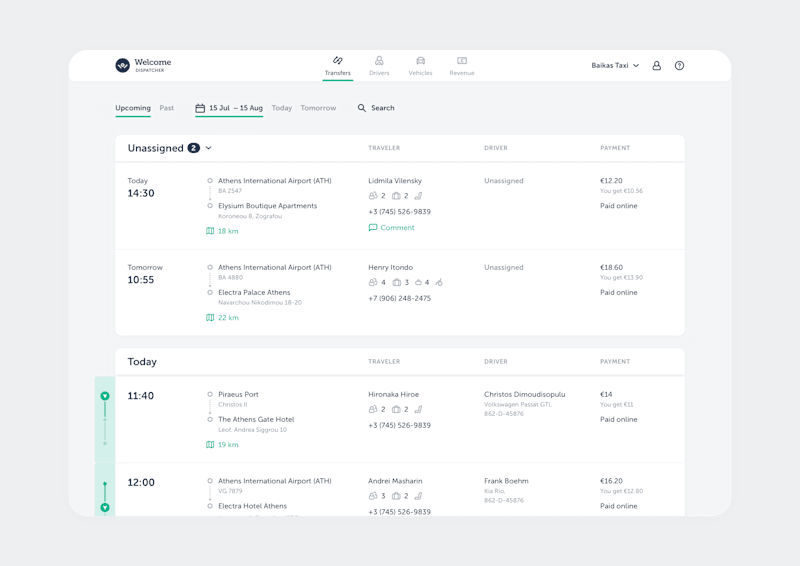The image size is (800, 566).
Task: Switch to the Drivers tab
Action: click(379, 66)
